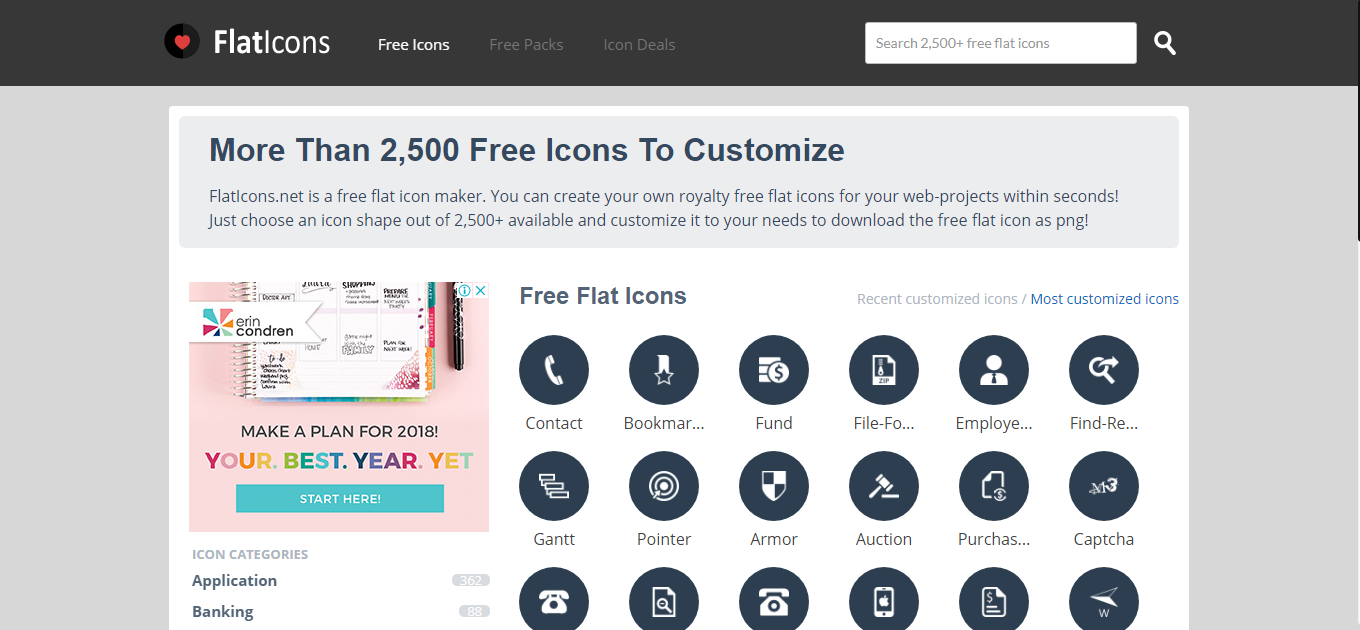1360x630 pixels.
Task: Show Recent customized icons
Action: pos(937,299)
